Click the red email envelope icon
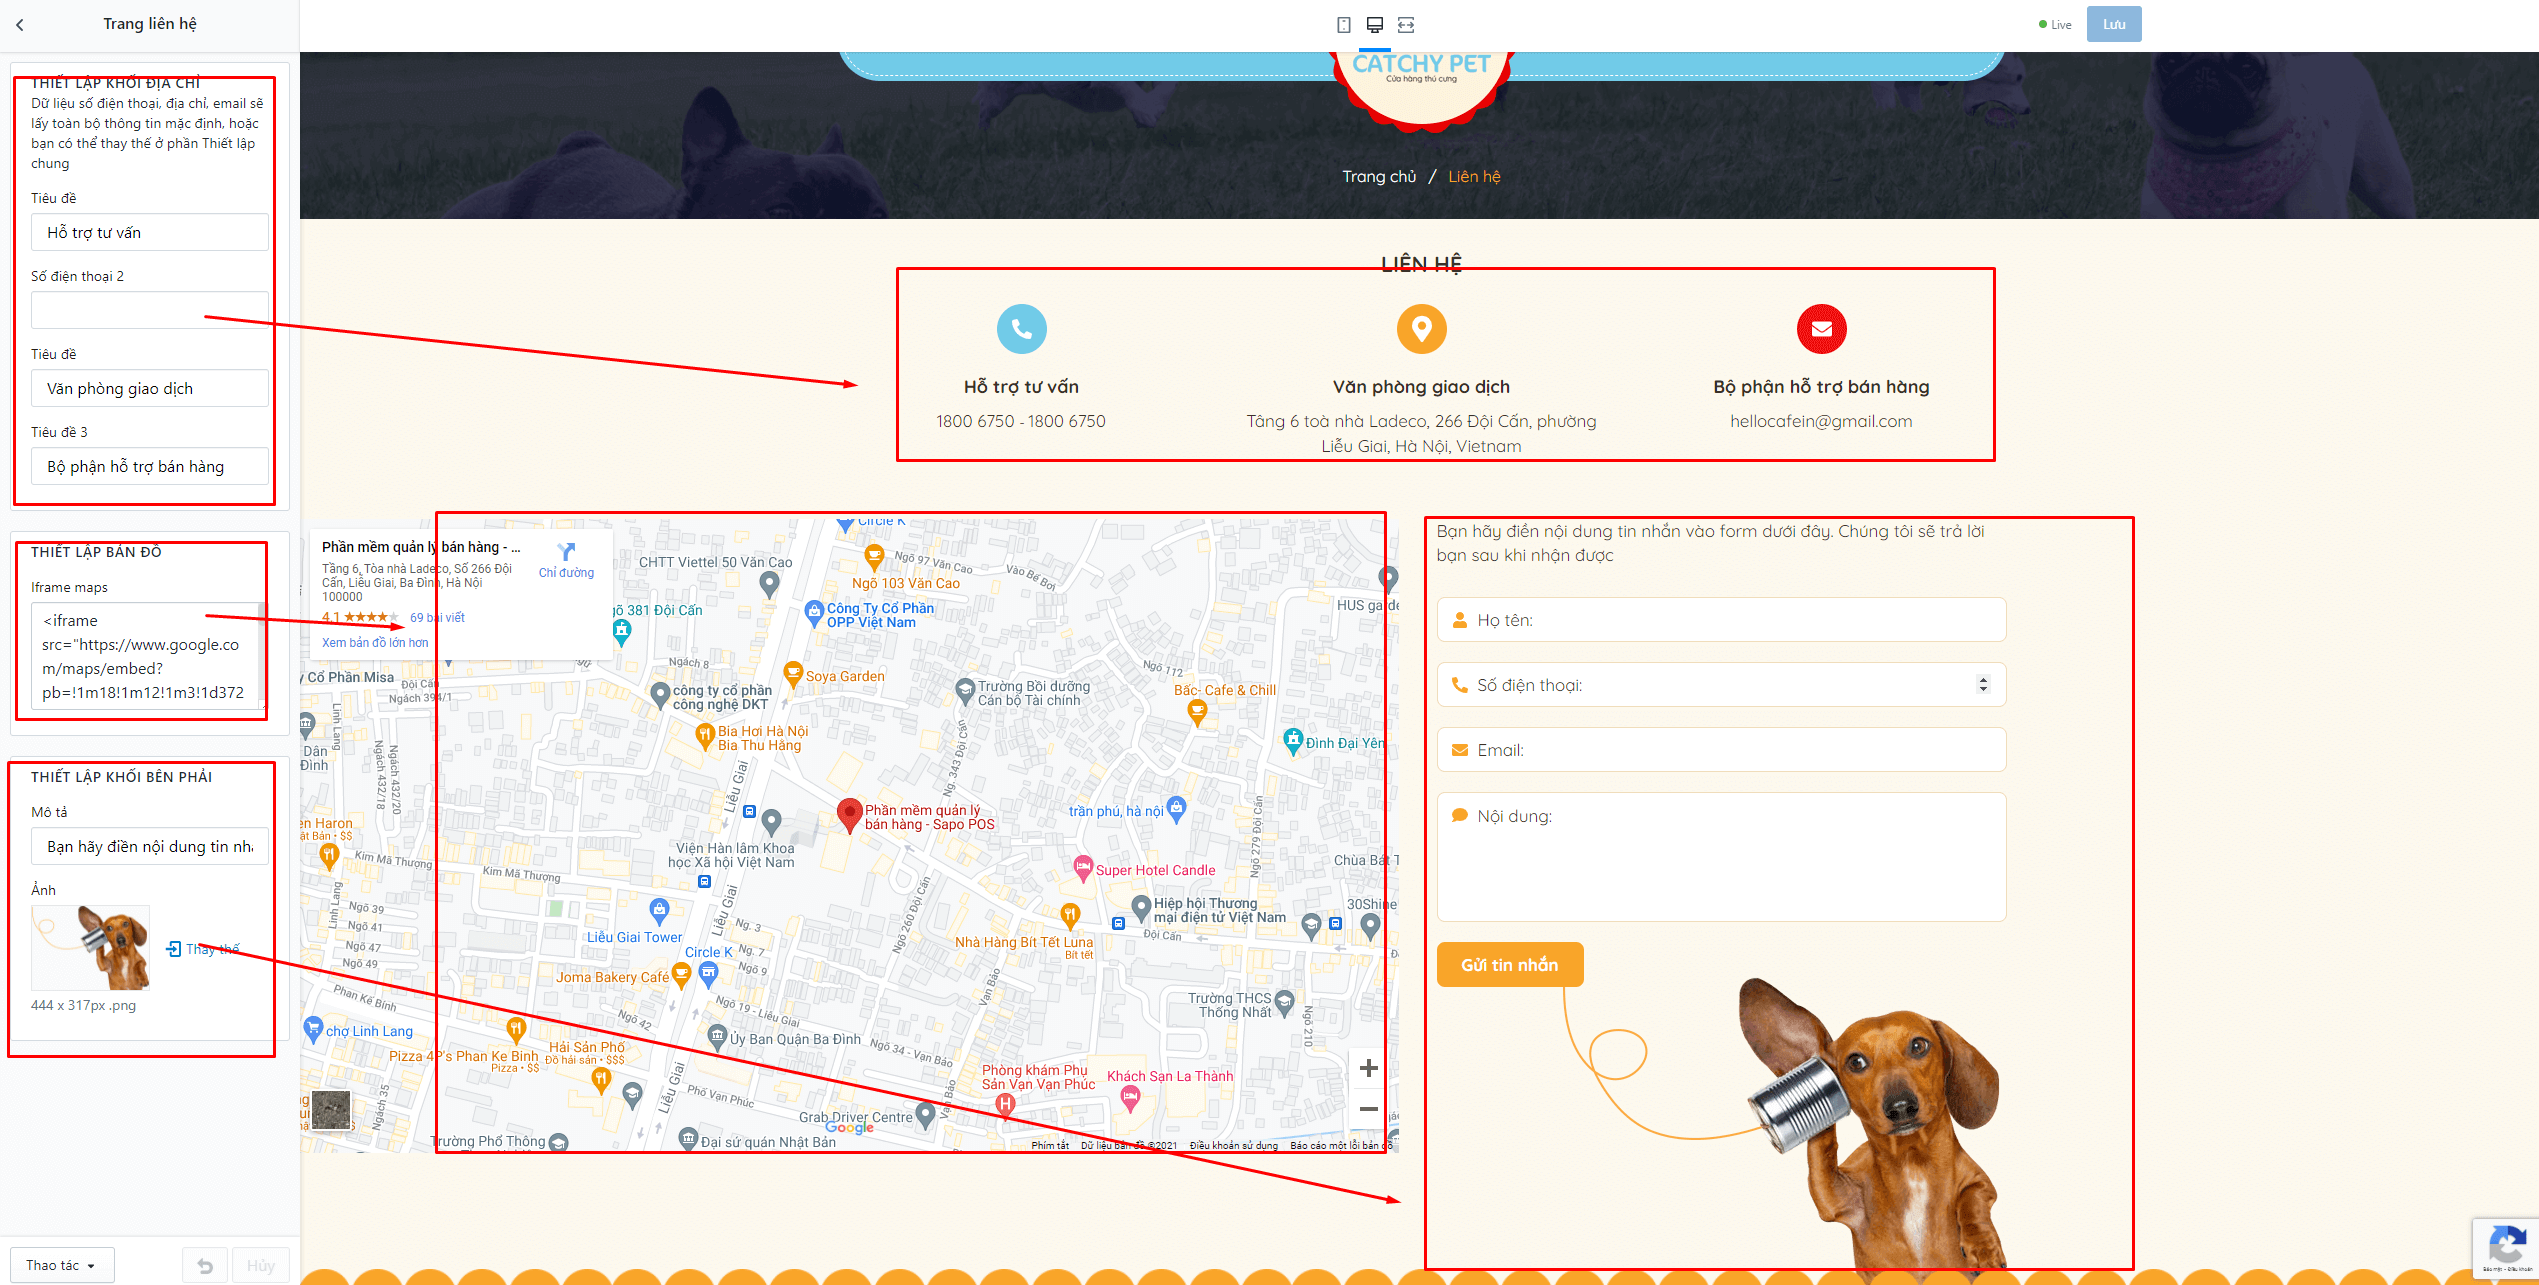2539x1285 pixels. 1821,329
